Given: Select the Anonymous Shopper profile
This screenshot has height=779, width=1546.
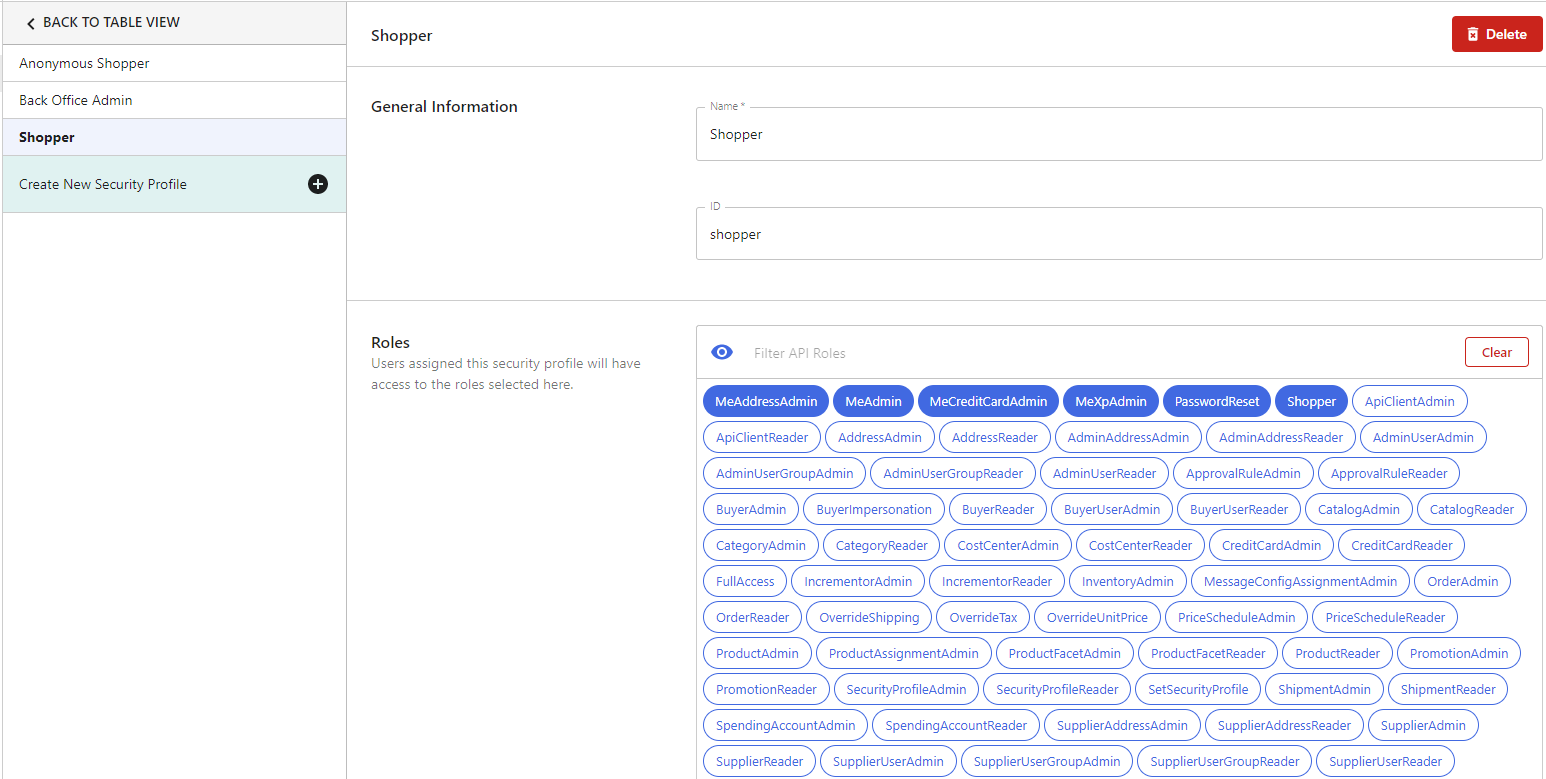Looking at the screenshot, I should pyautogui.click(x=84, y=63).
